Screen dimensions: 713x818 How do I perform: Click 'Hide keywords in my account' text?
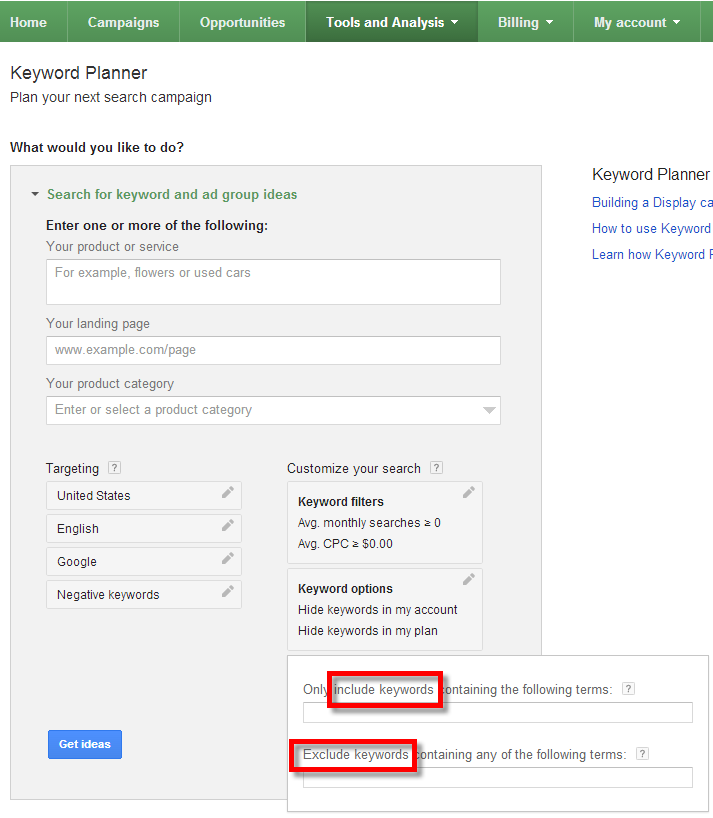click(x=378, y=610)
